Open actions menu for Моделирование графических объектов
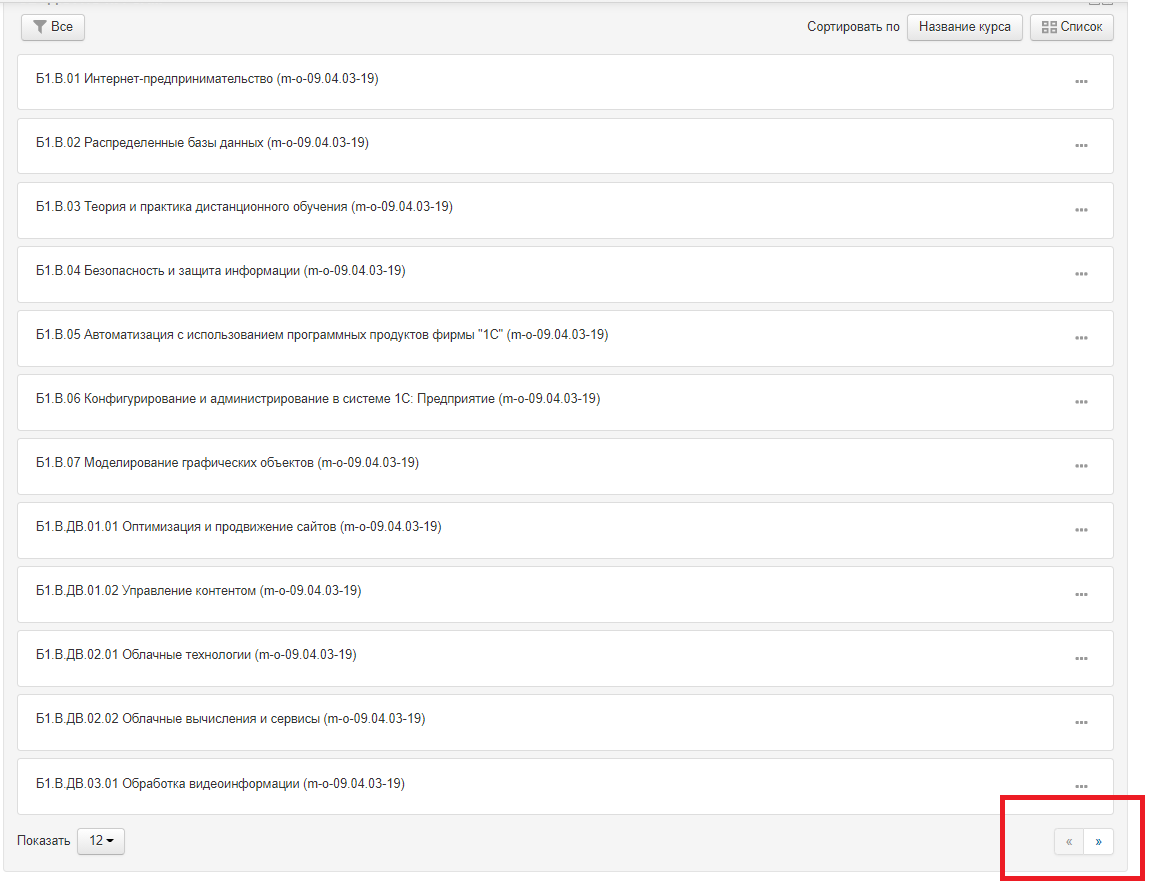The height and width of the screenshot is (885, 1152). [x=1081, y=466]
